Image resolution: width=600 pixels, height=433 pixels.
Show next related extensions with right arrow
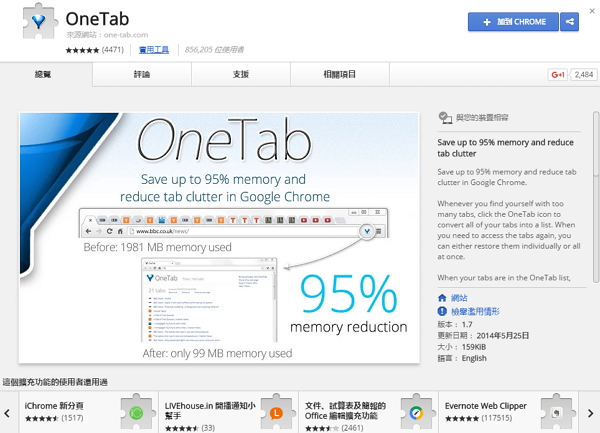[x=590, y=413]
